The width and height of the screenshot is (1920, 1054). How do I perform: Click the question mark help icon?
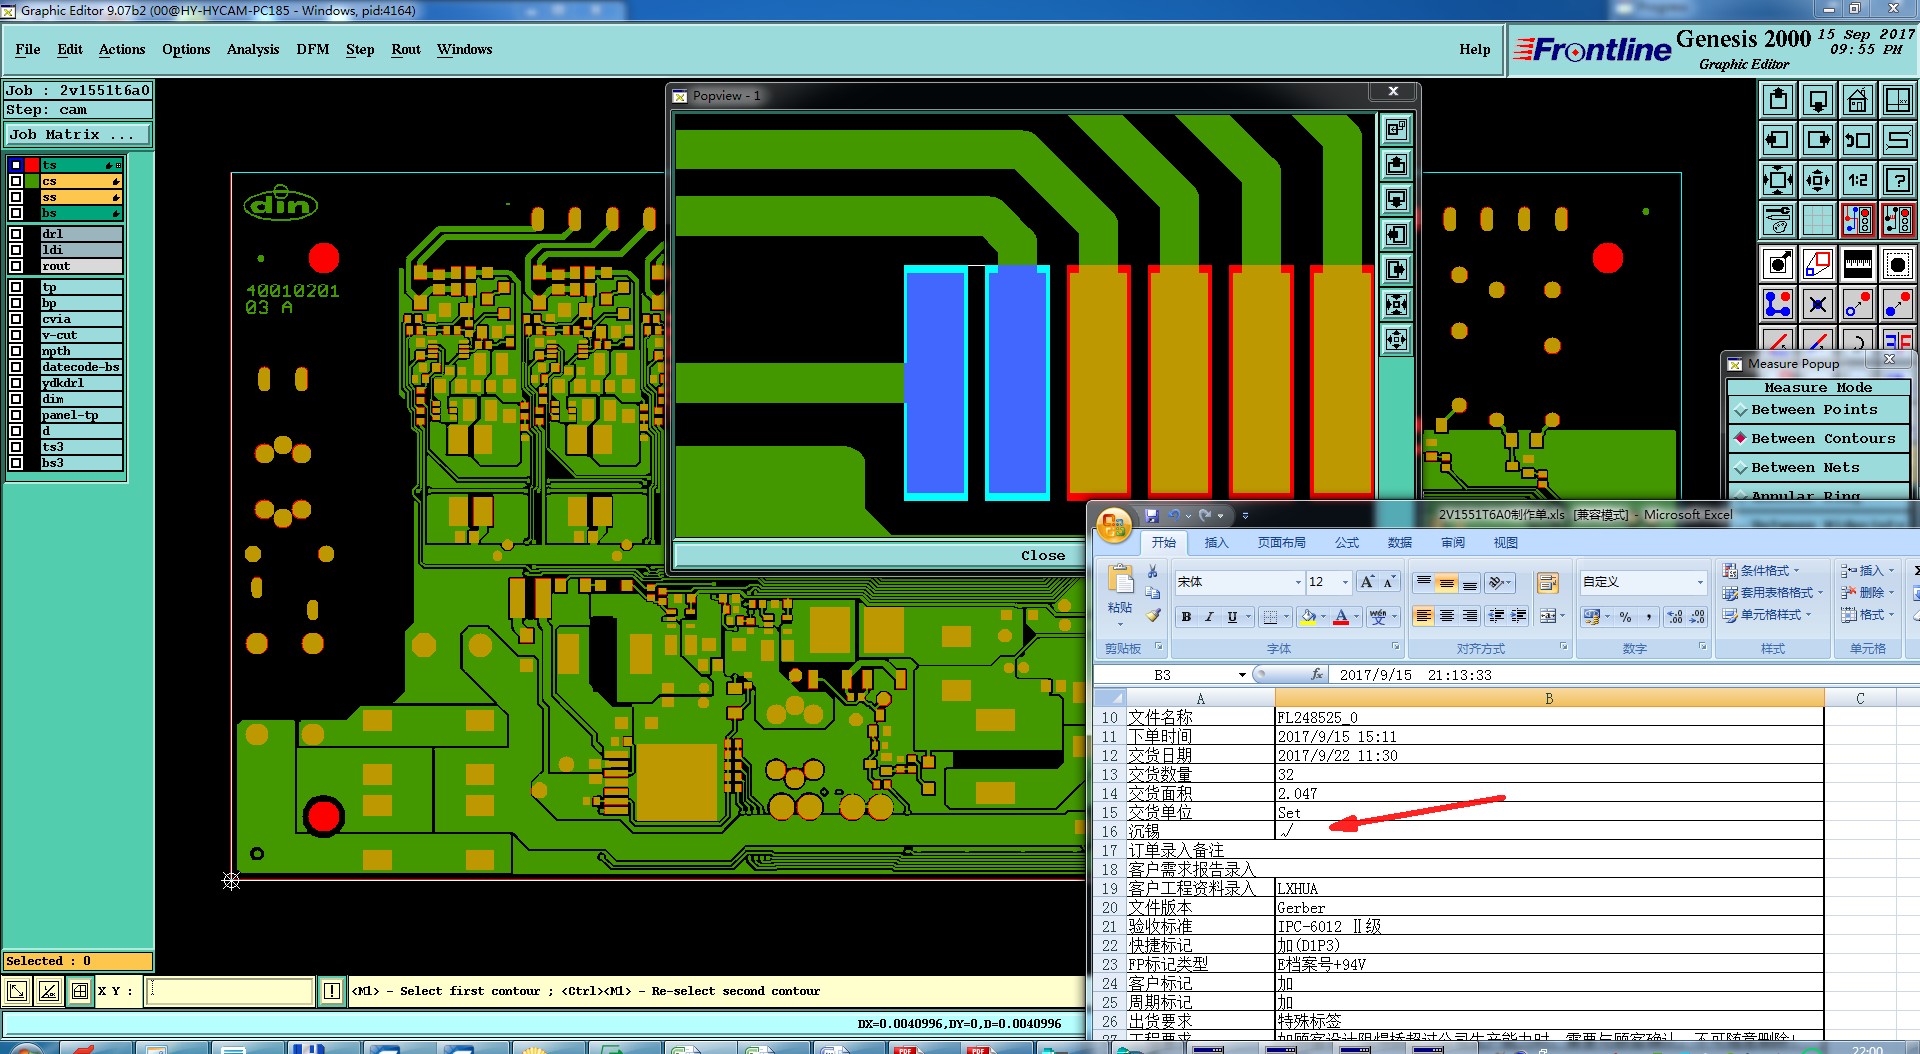click(1898, 180)
